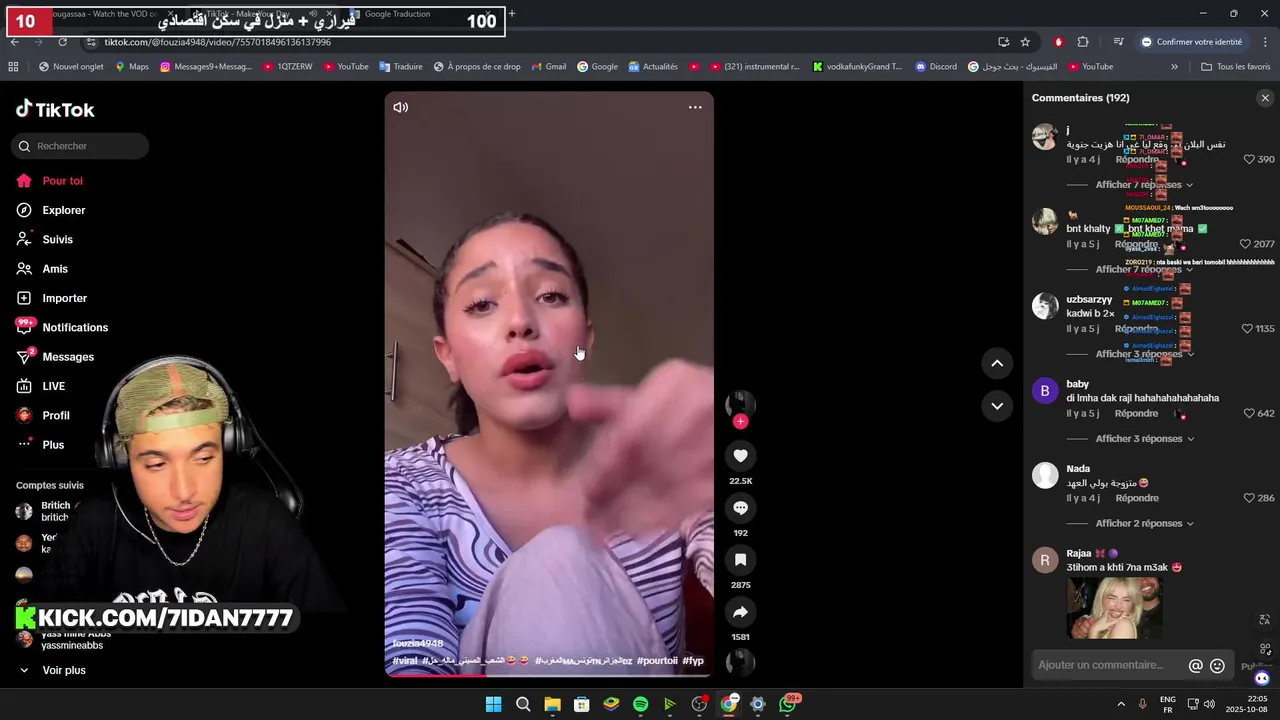Open j's profile avatar in comments
This screenshot has width=1280, height=720.
coord(1045,137)
